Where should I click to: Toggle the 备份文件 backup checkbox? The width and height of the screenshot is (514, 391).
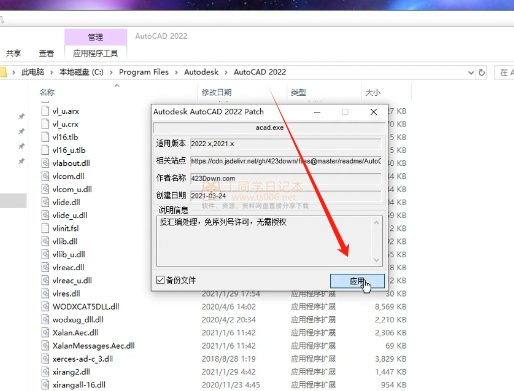coord(160,280)
